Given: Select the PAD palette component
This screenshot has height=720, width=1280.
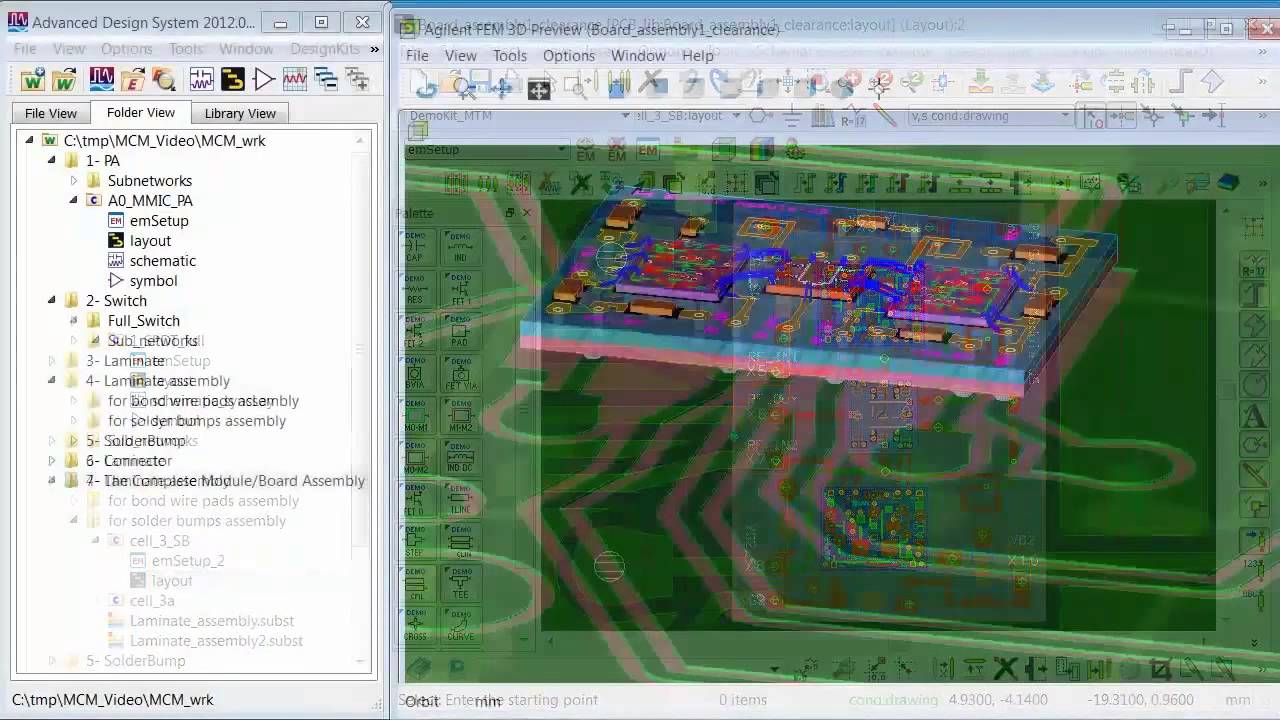Looking at the screenshot, I should 460,333.
